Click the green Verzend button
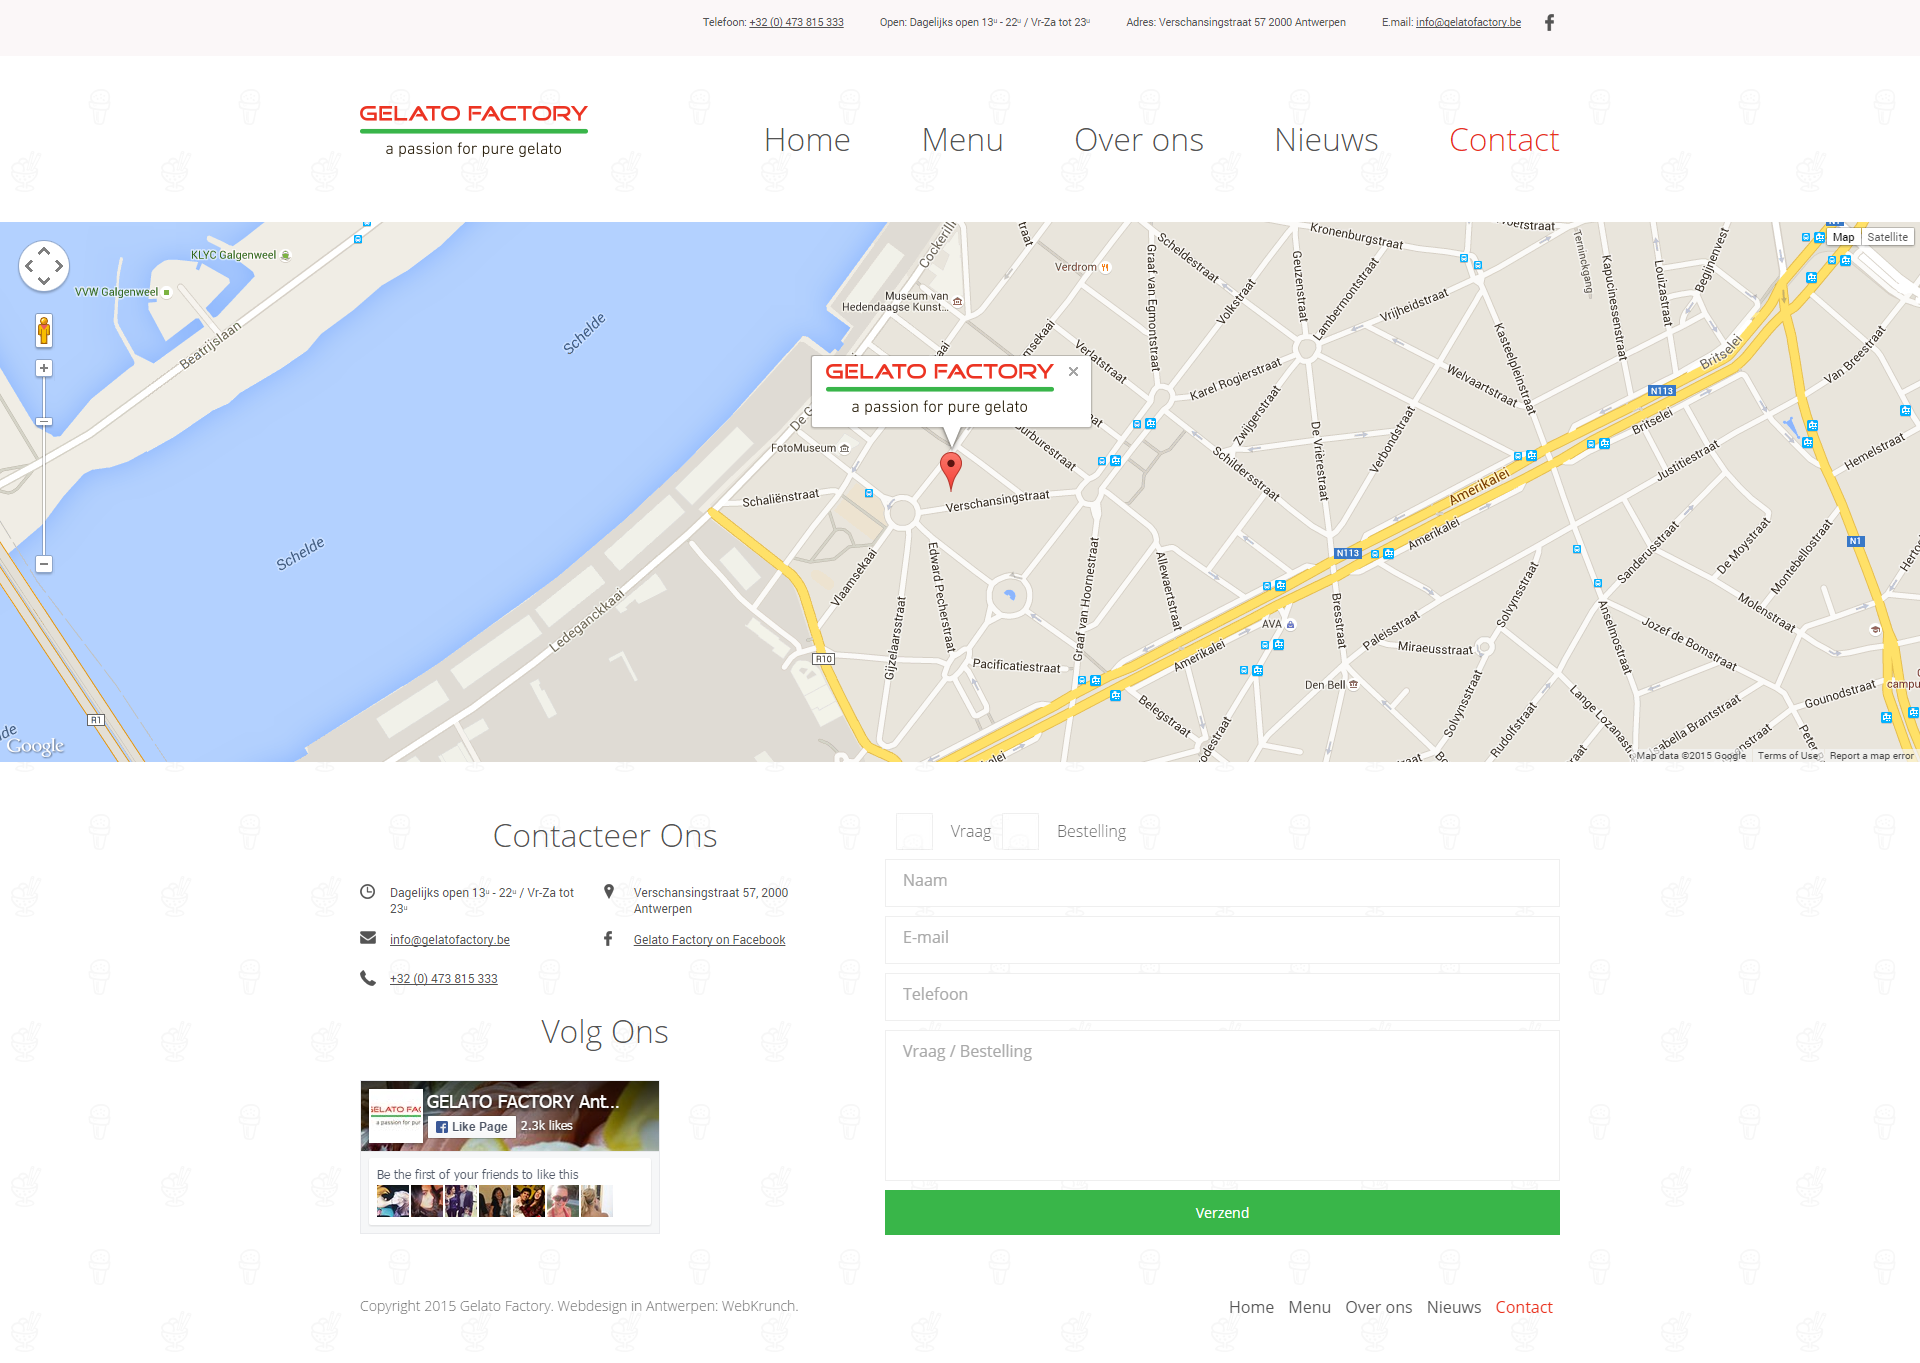 point(1222,1213)
